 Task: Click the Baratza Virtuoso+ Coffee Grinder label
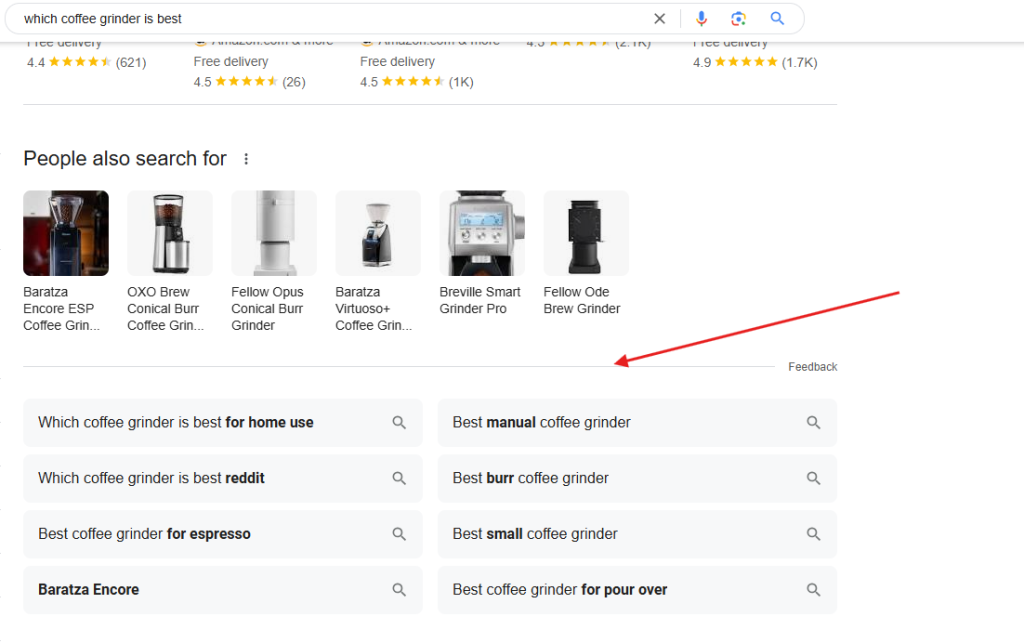pos(374,309)
